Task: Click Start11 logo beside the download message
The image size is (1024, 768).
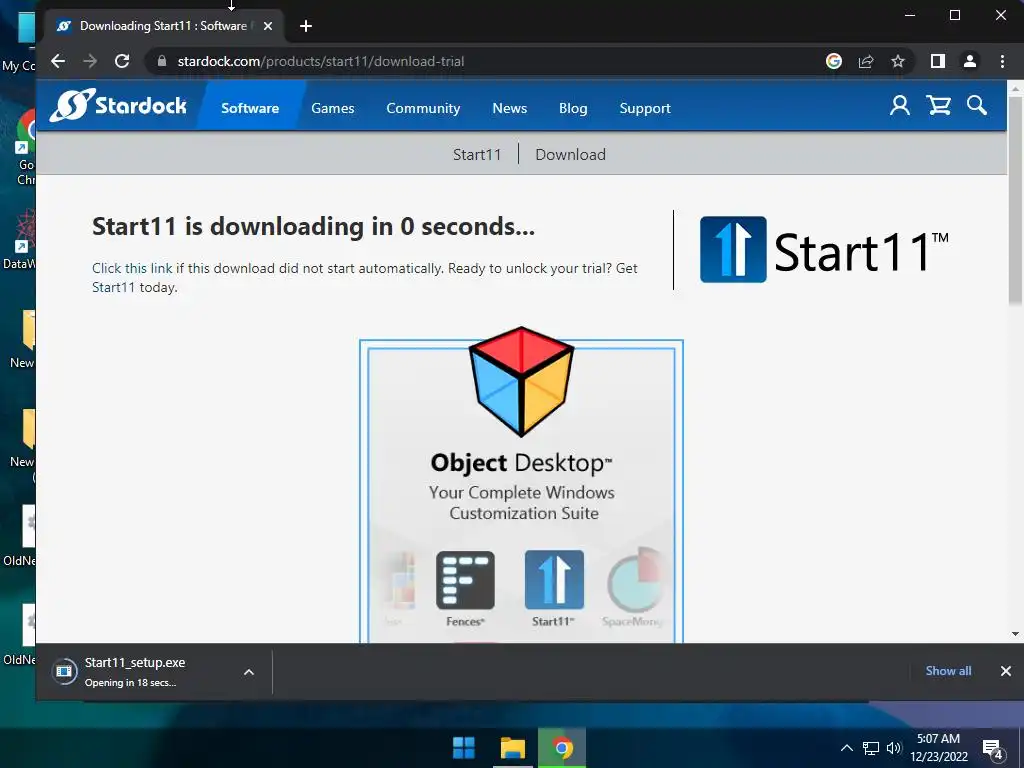Action: click(824, 249)
